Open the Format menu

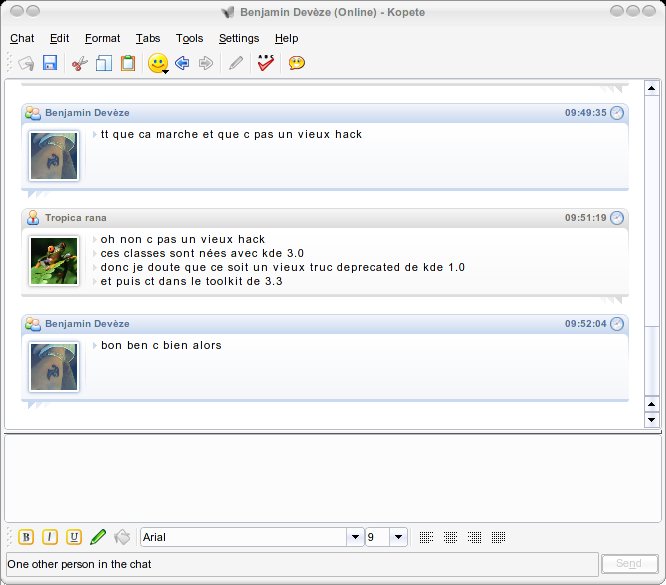click(x=102, y=38)
